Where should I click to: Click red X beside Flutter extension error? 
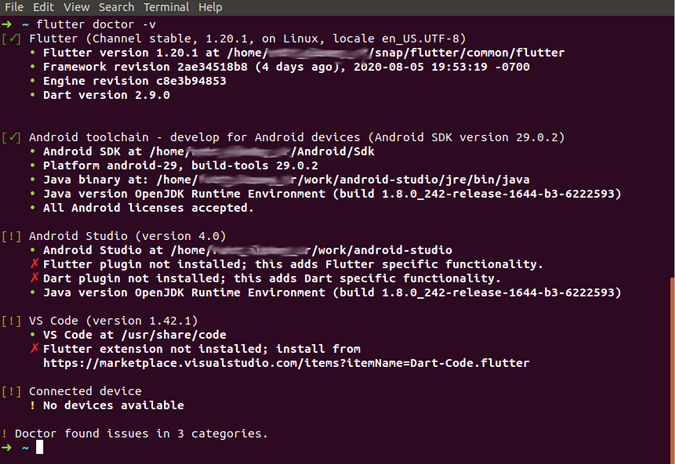click(x=33, y=349)
